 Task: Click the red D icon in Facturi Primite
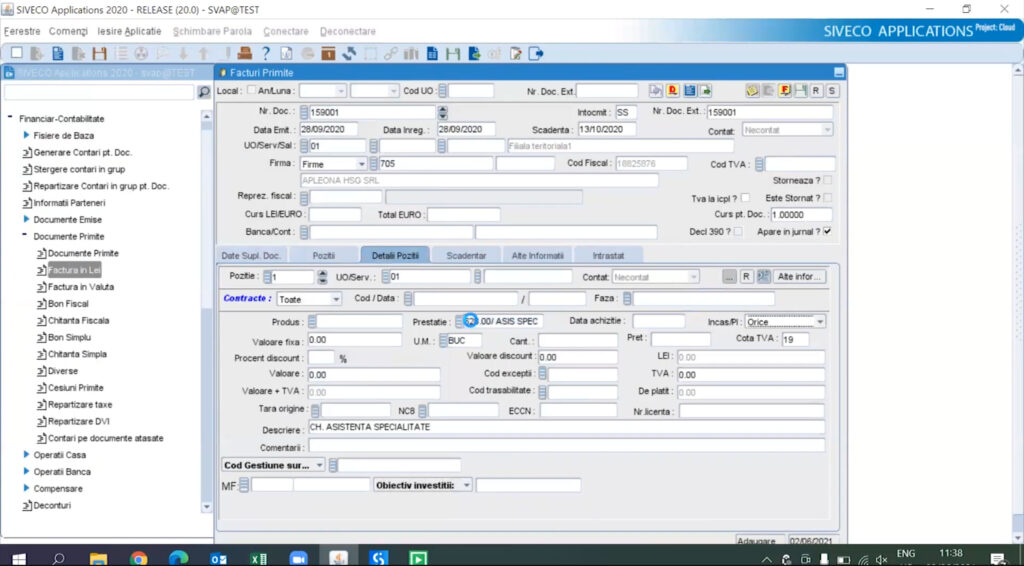pos(672,91)
